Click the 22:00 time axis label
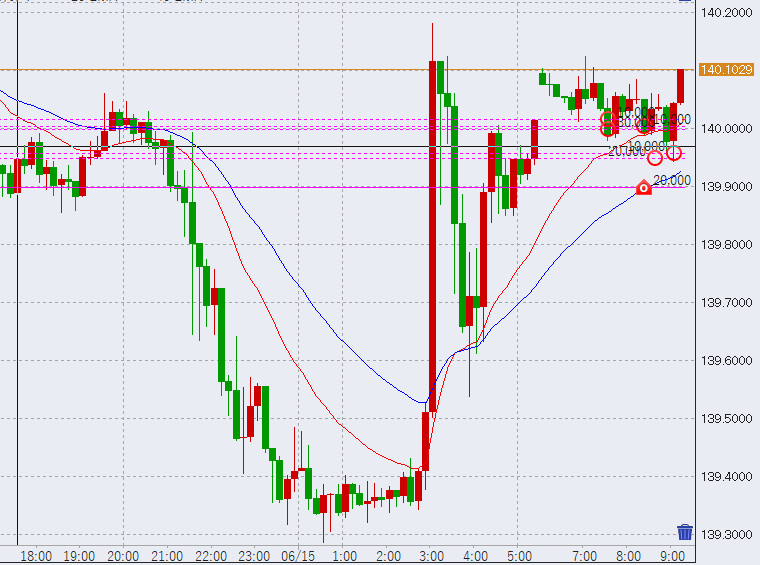Image resolution: width=760 pixels, height=565 pixels. pos(210,555)
